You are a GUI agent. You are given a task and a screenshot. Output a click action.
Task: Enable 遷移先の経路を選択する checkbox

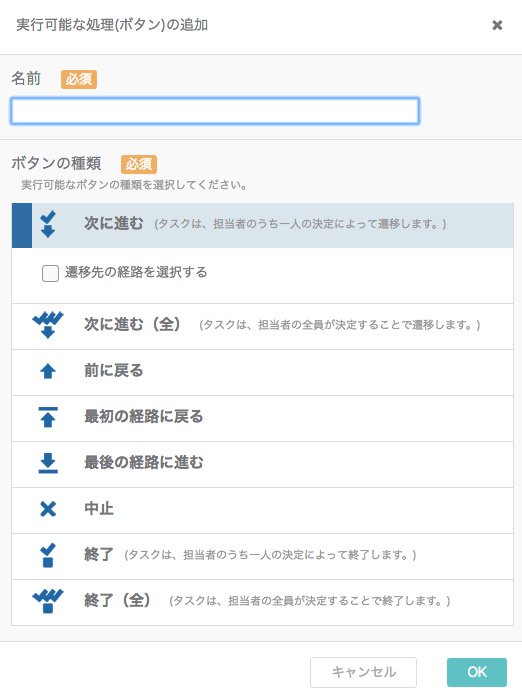[x=50, y=273]
